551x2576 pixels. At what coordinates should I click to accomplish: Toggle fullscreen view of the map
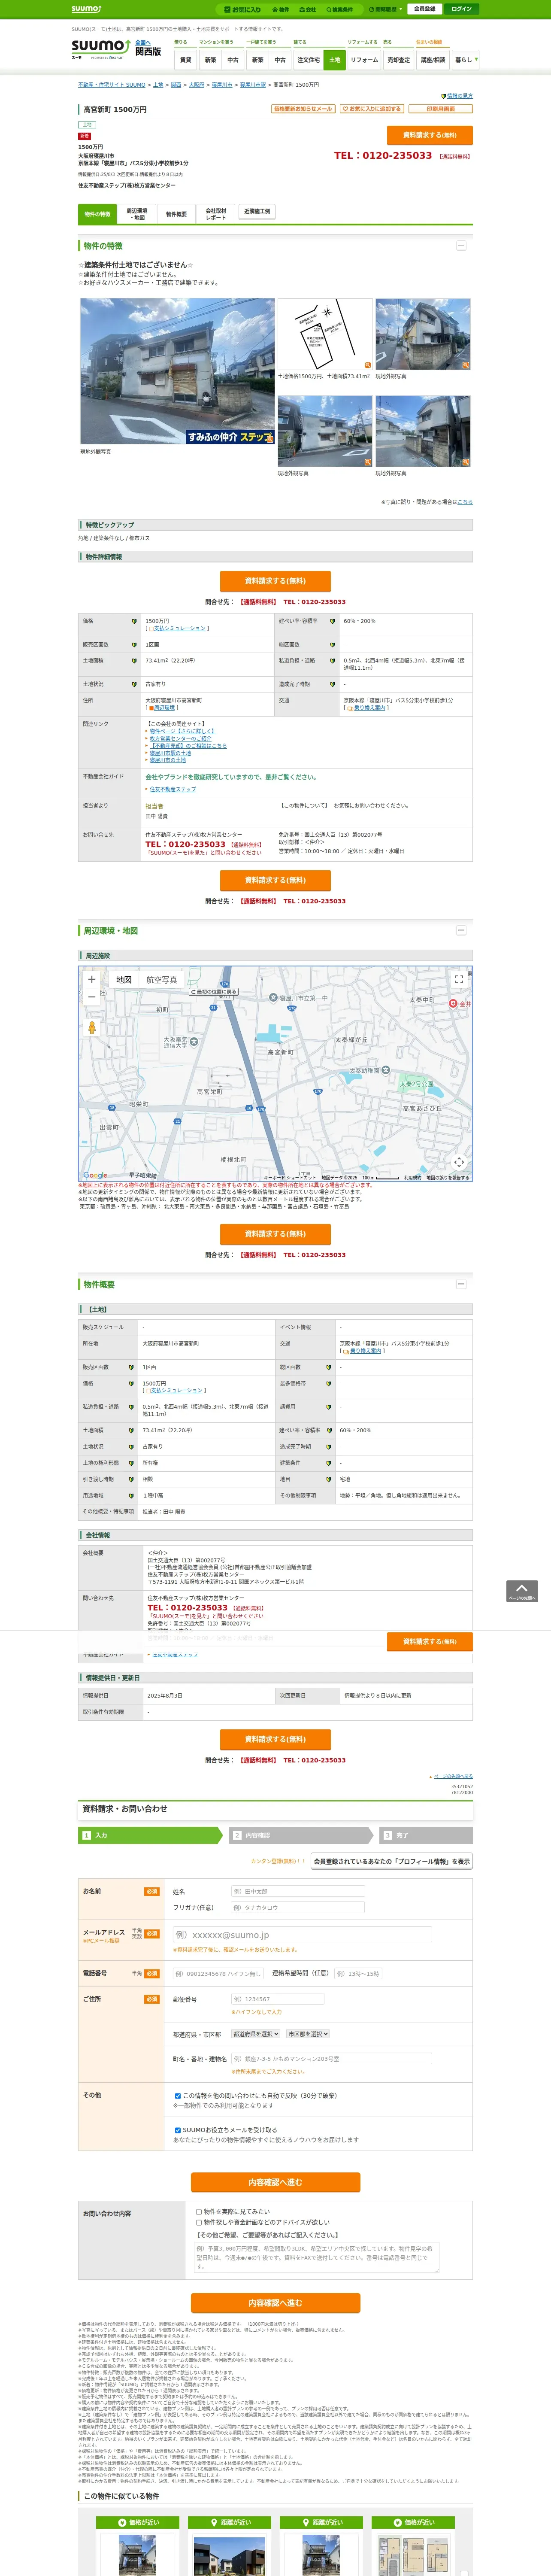[x=459, y=979]
